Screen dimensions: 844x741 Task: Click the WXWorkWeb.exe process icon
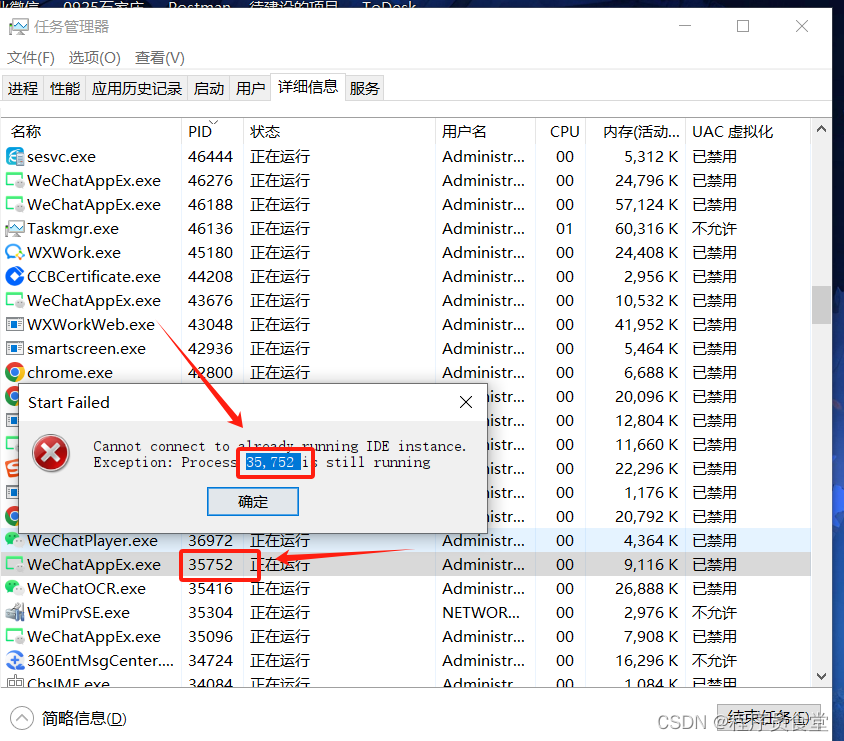15,324
